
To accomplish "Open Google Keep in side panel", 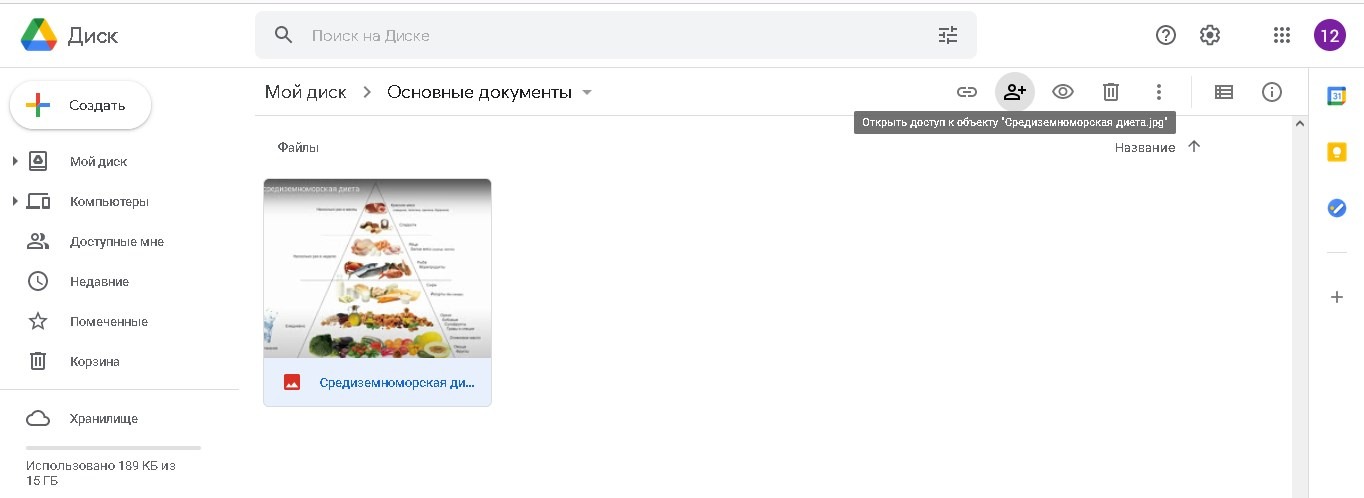I will click(1336, 152).
